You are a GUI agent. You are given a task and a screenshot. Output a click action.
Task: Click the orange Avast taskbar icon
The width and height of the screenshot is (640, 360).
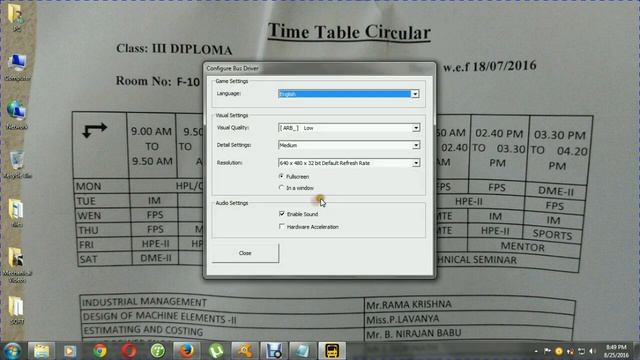tap(244, 351)
